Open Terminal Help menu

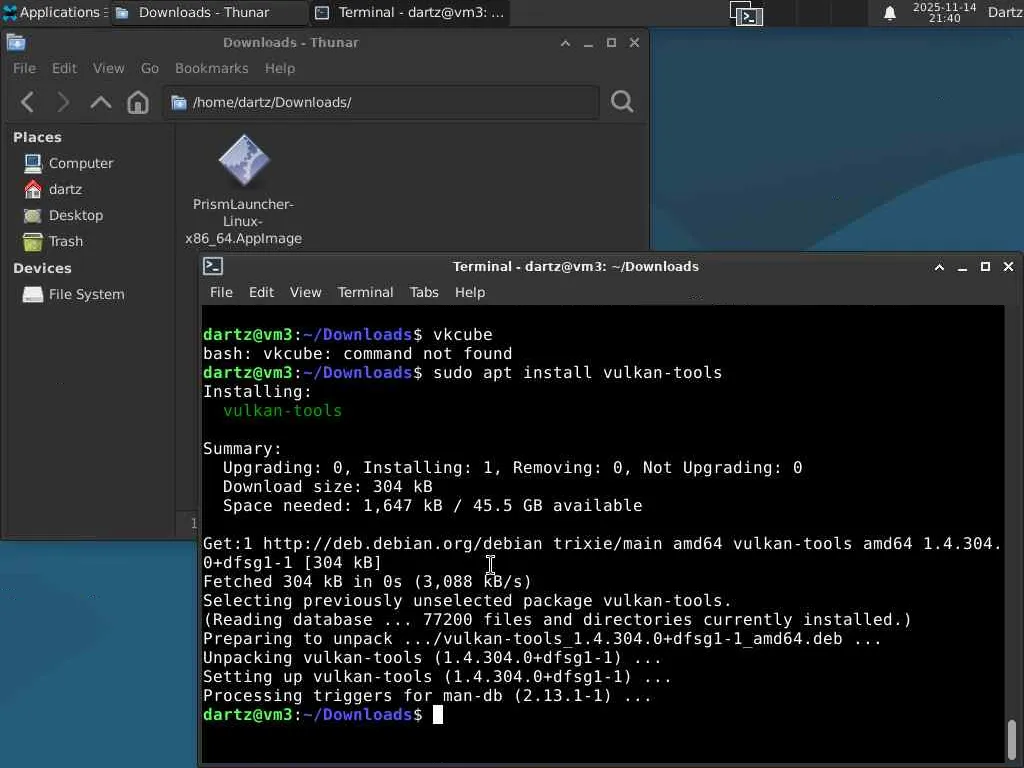470,293
